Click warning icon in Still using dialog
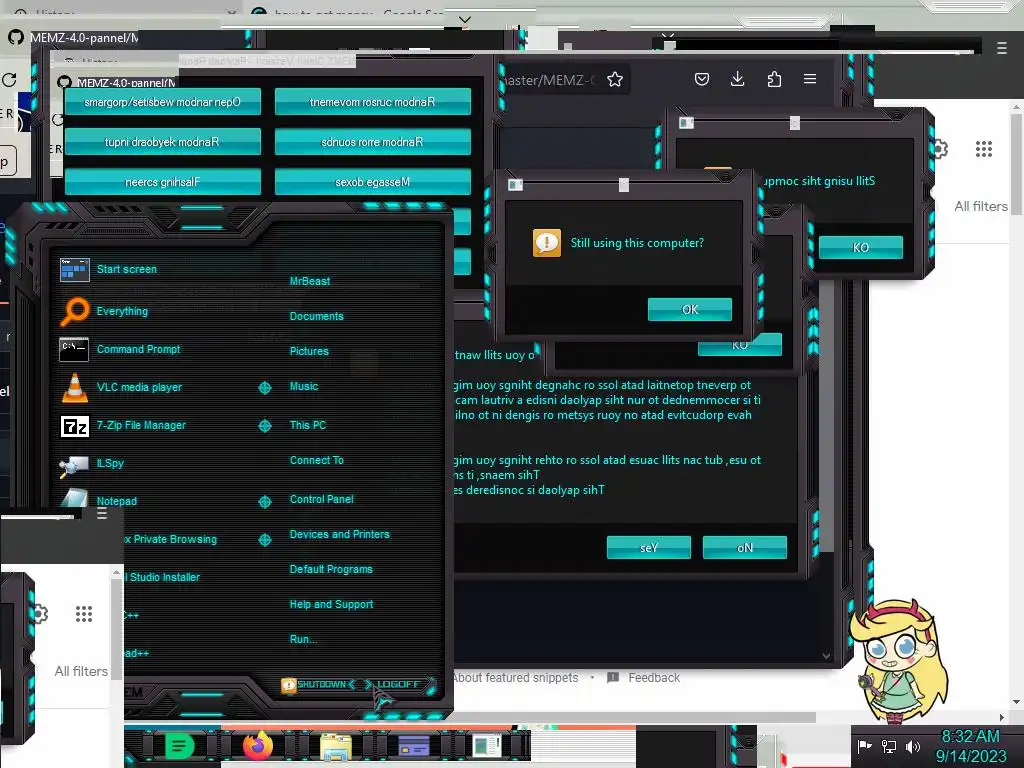The width and height of the screenshot is (1024, 768). coord(547,243)
